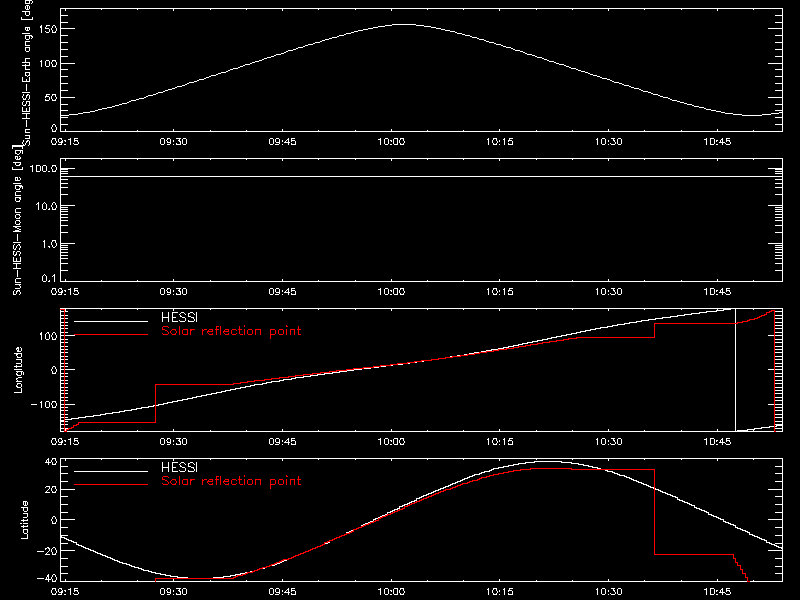
Task: Click 10:30 time label under Moon angle plot
Action: (608, 292)
